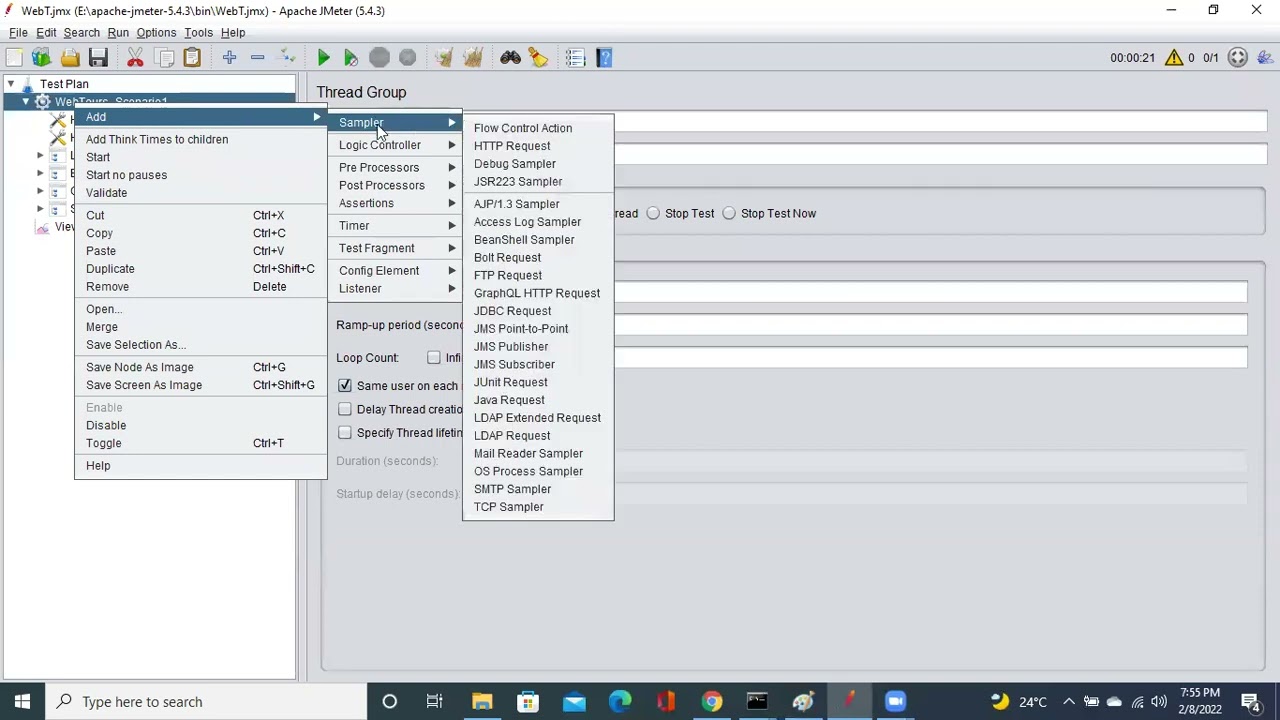This screenshot has width=1280, height=720.
Task: Choose JSR223 Sampler from the list
Action: 538,182
